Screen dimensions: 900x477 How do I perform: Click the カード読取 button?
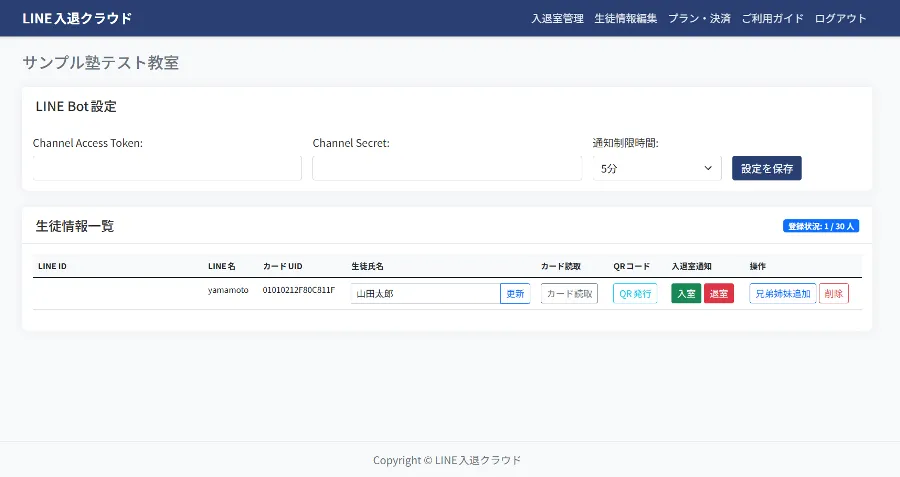pyautogui.click(x=569, y=294)
